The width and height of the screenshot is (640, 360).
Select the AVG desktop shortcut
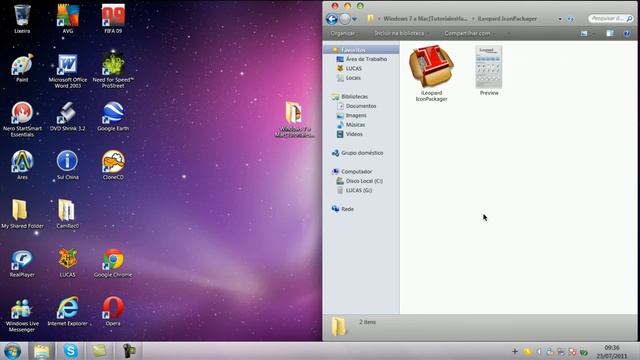coord(67,19)
